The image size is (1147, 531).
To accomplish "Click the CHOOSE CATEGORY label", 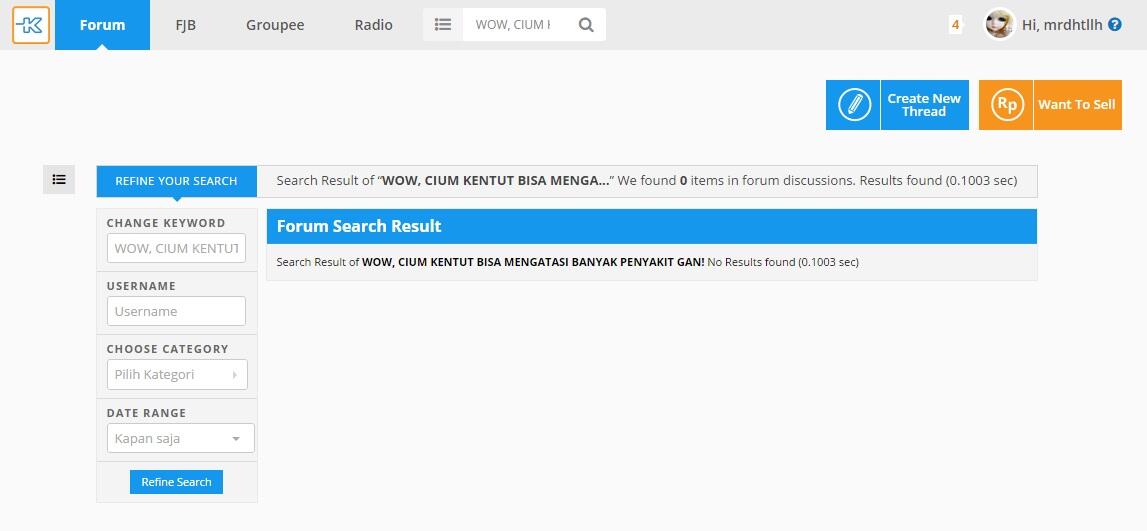I will [x=168, y=349].
